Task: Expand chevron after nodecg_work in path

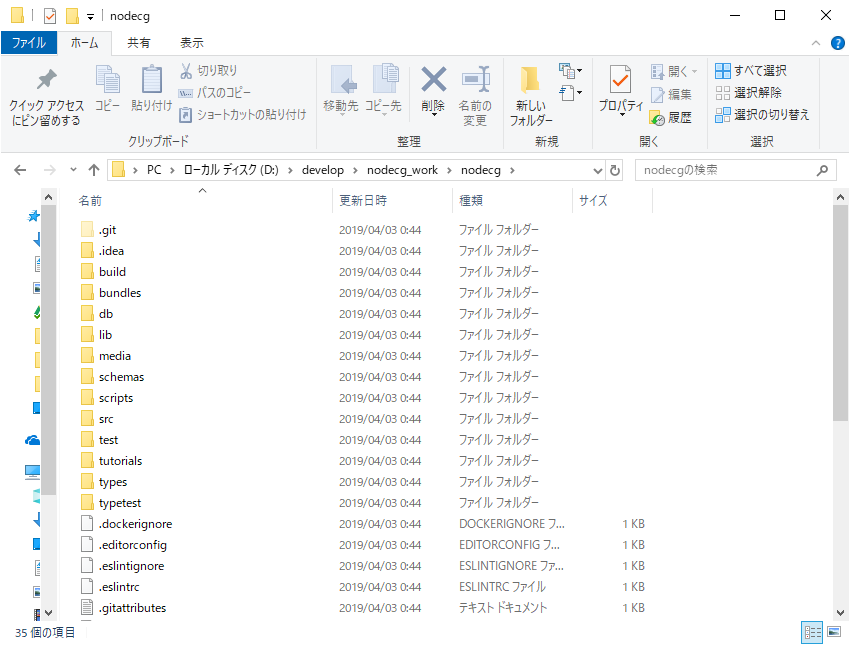Action: (449, 171)
